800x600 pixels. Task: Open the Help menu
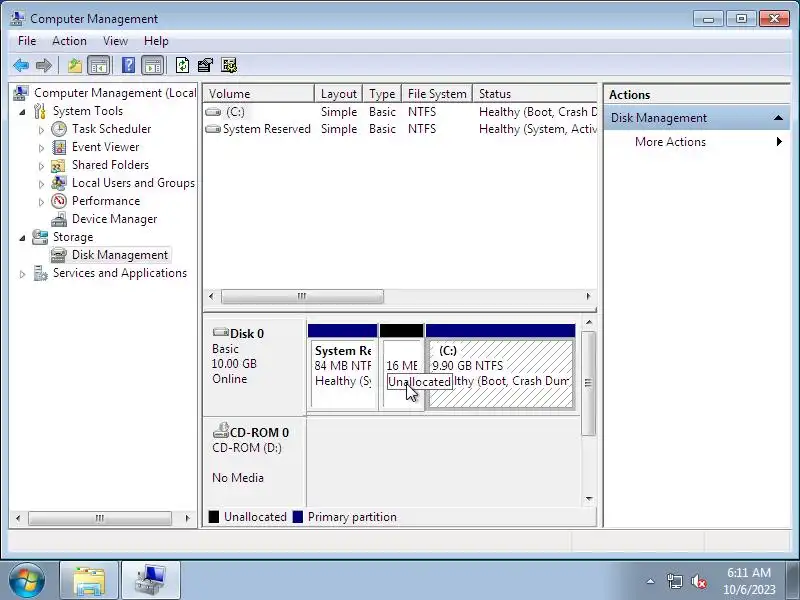156,41
